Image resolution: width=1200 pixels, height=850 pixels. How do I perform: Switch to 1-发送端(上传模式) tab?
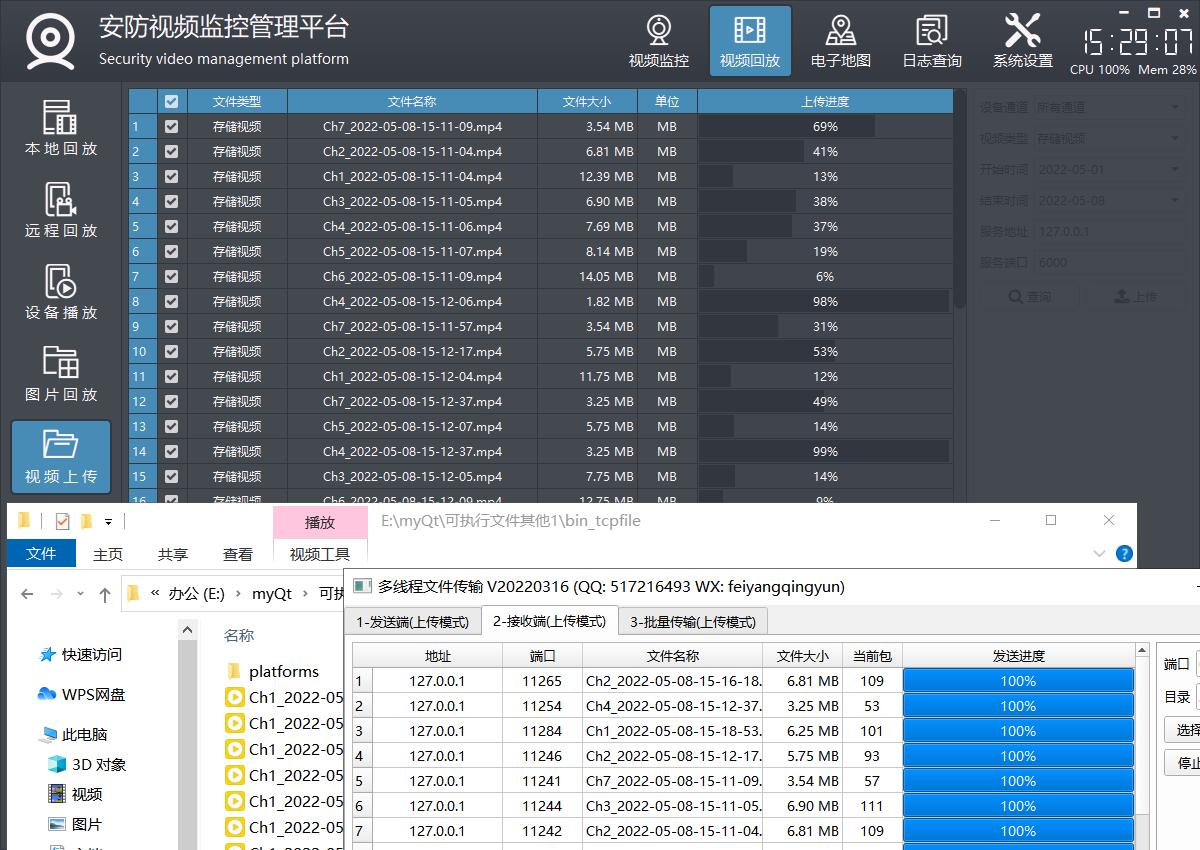click(412, 622)
